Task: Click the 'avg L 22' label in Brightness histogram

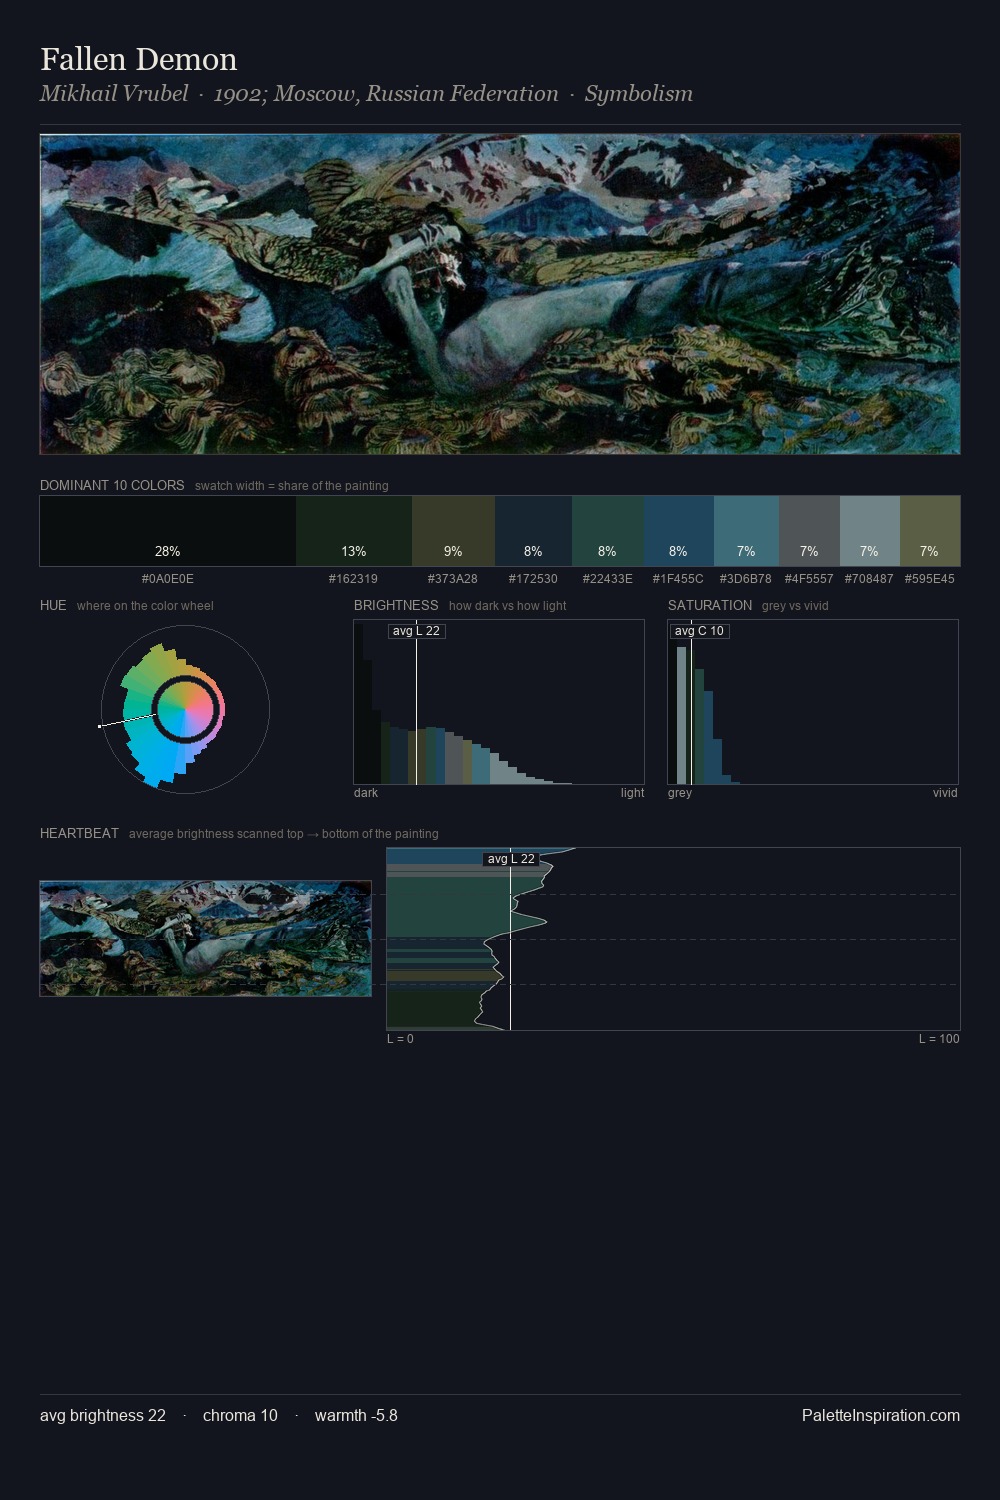Action: tap(417, 631)
